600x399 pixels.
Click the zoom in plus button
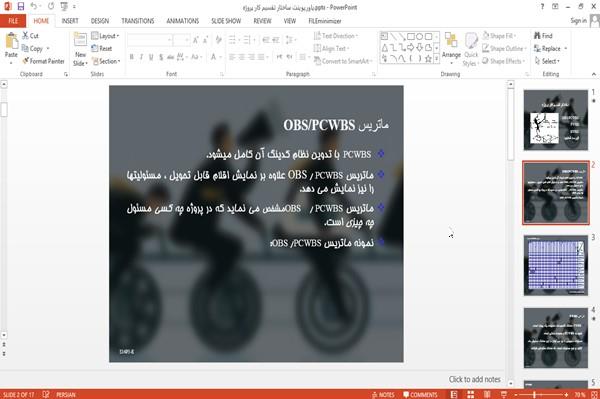pyautogui.click(x=566, y=394)
